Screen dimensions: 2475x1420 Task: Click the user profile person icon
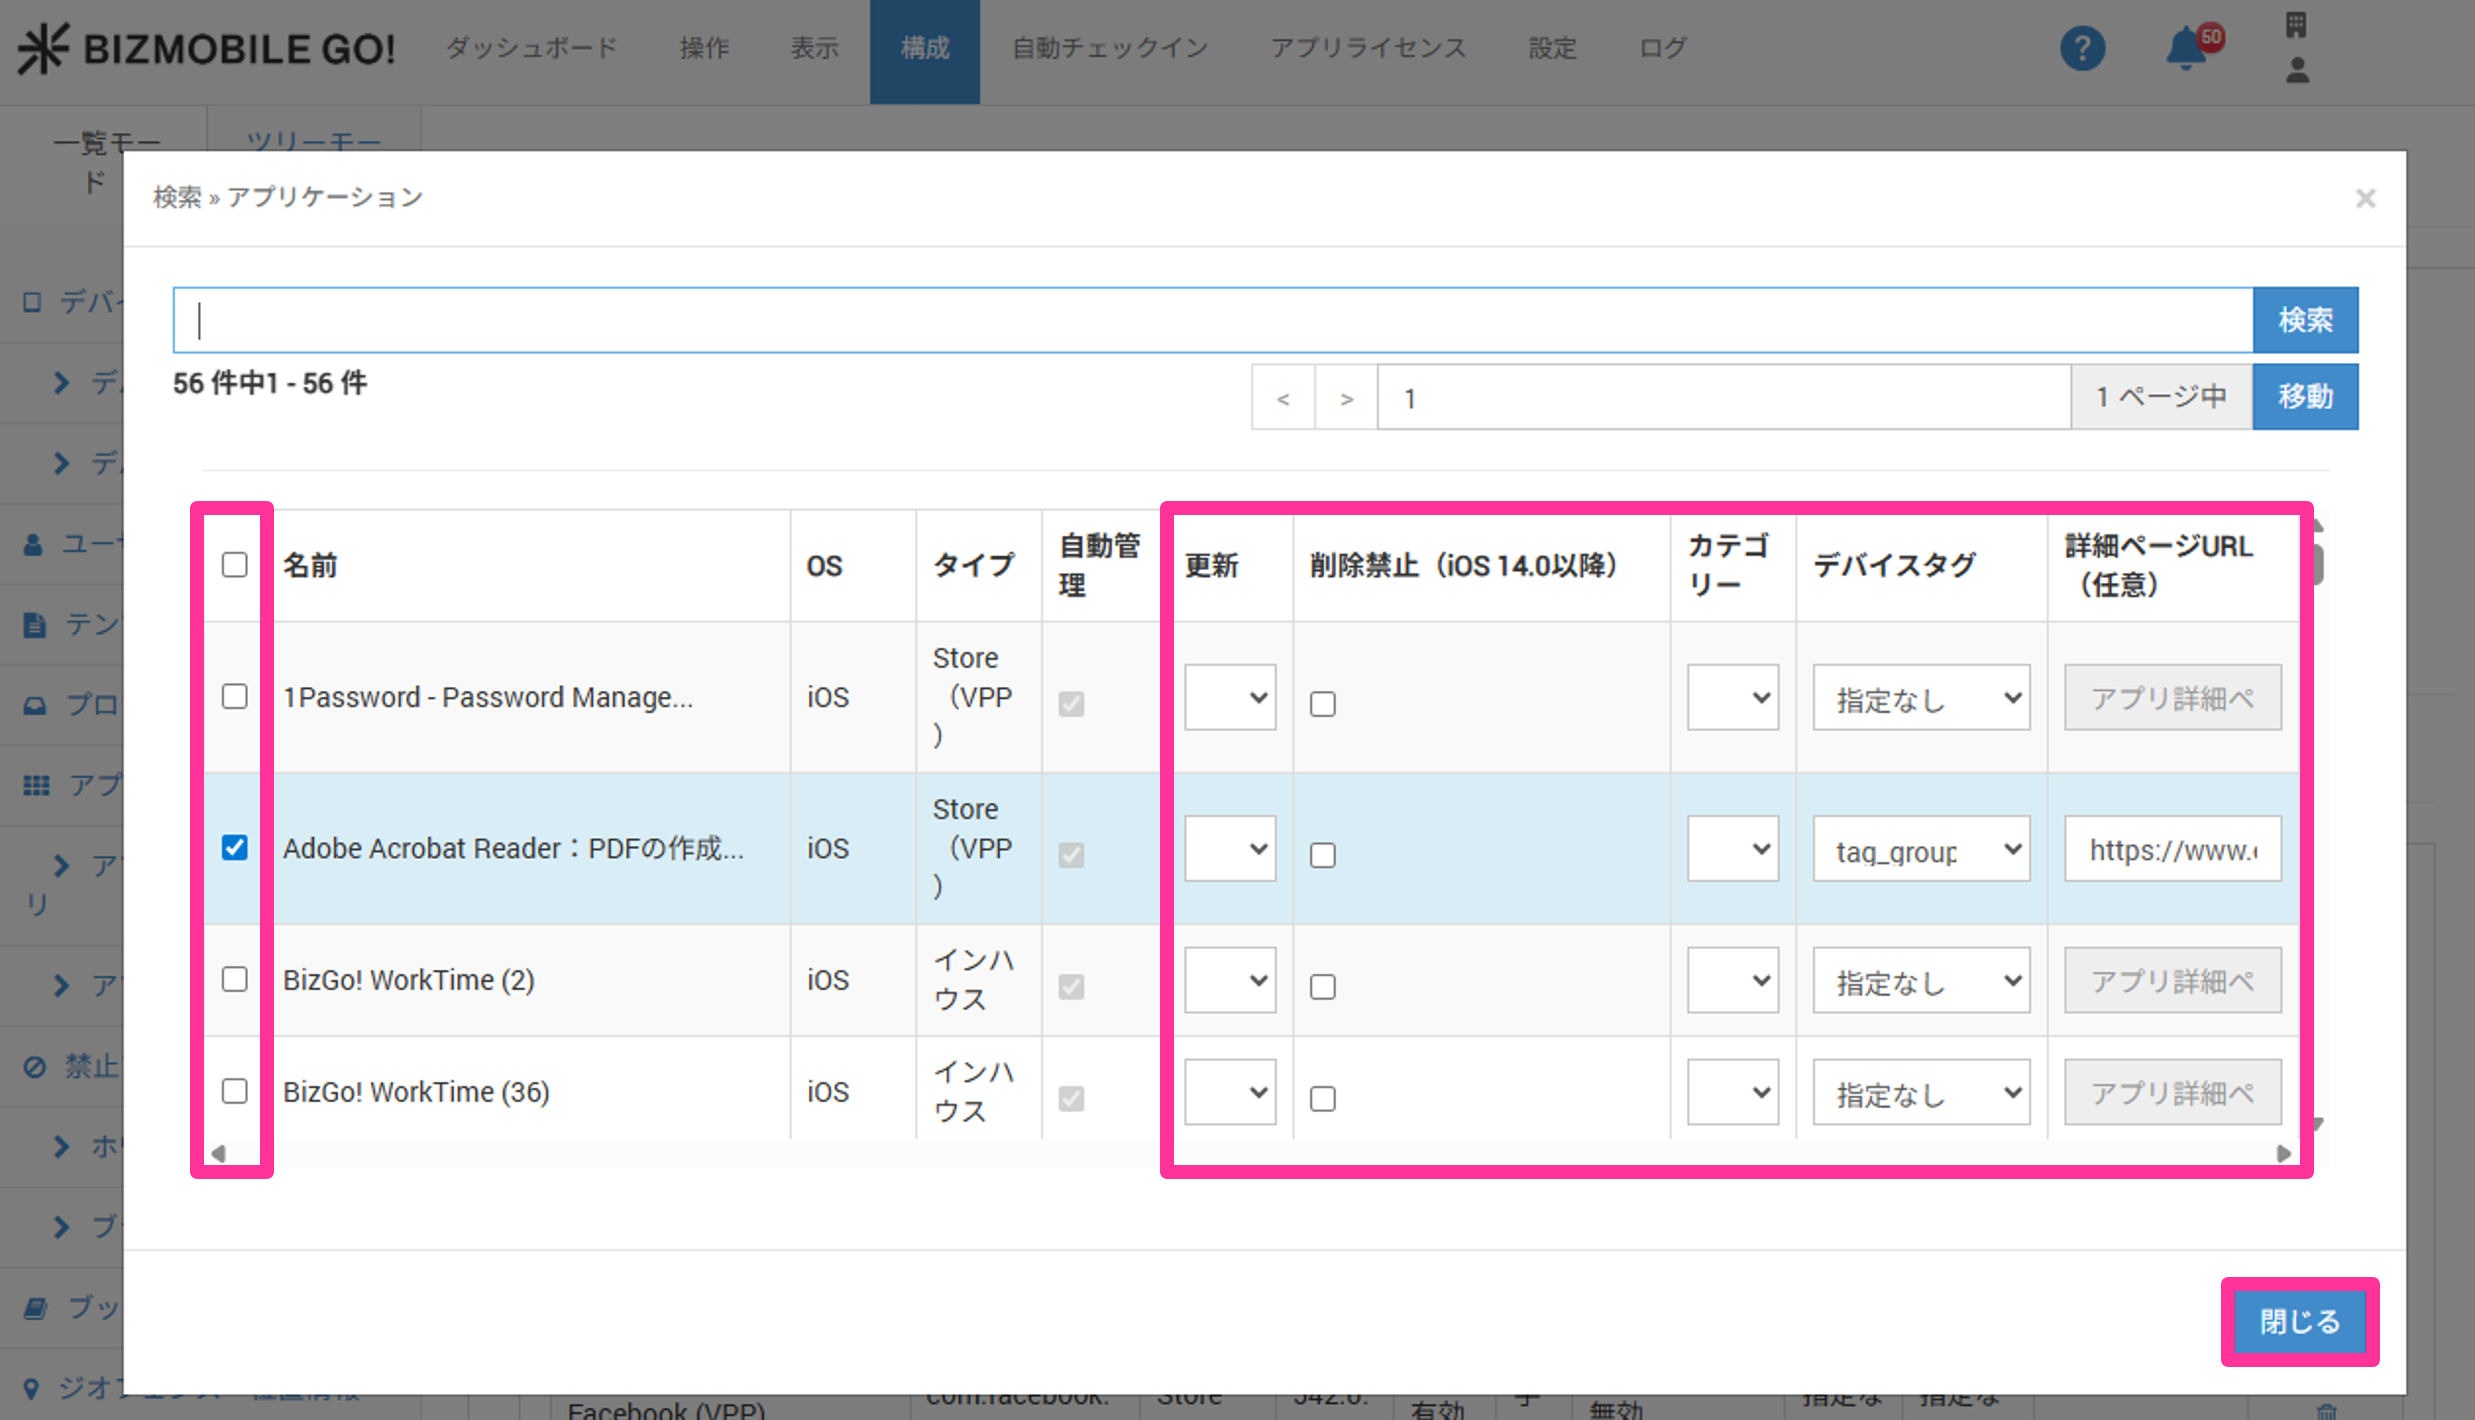2297,71
